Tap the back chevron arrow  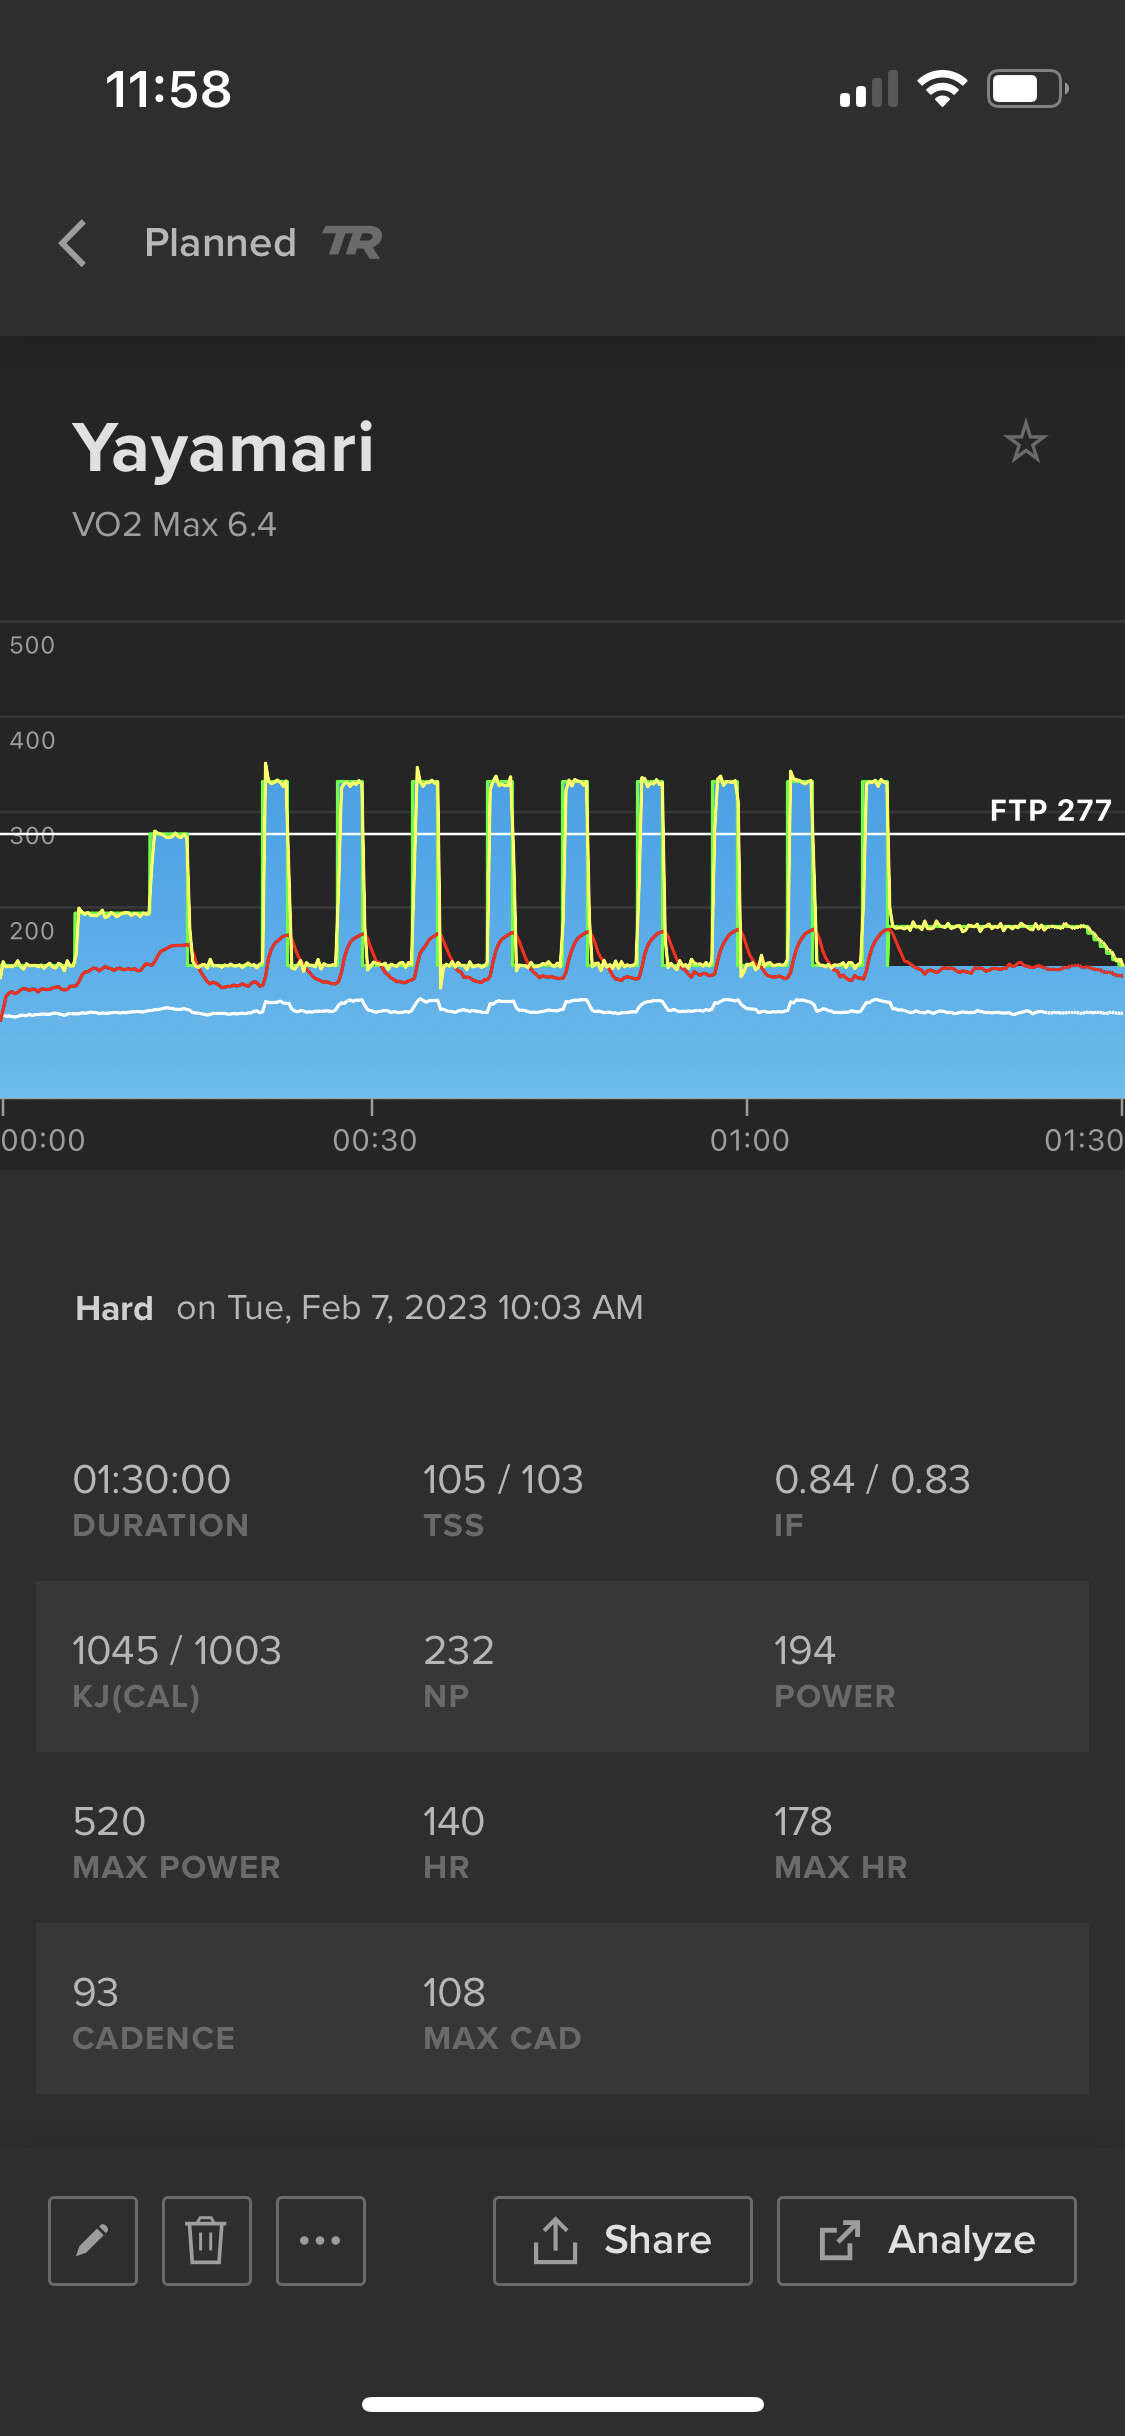click(73, 243)
